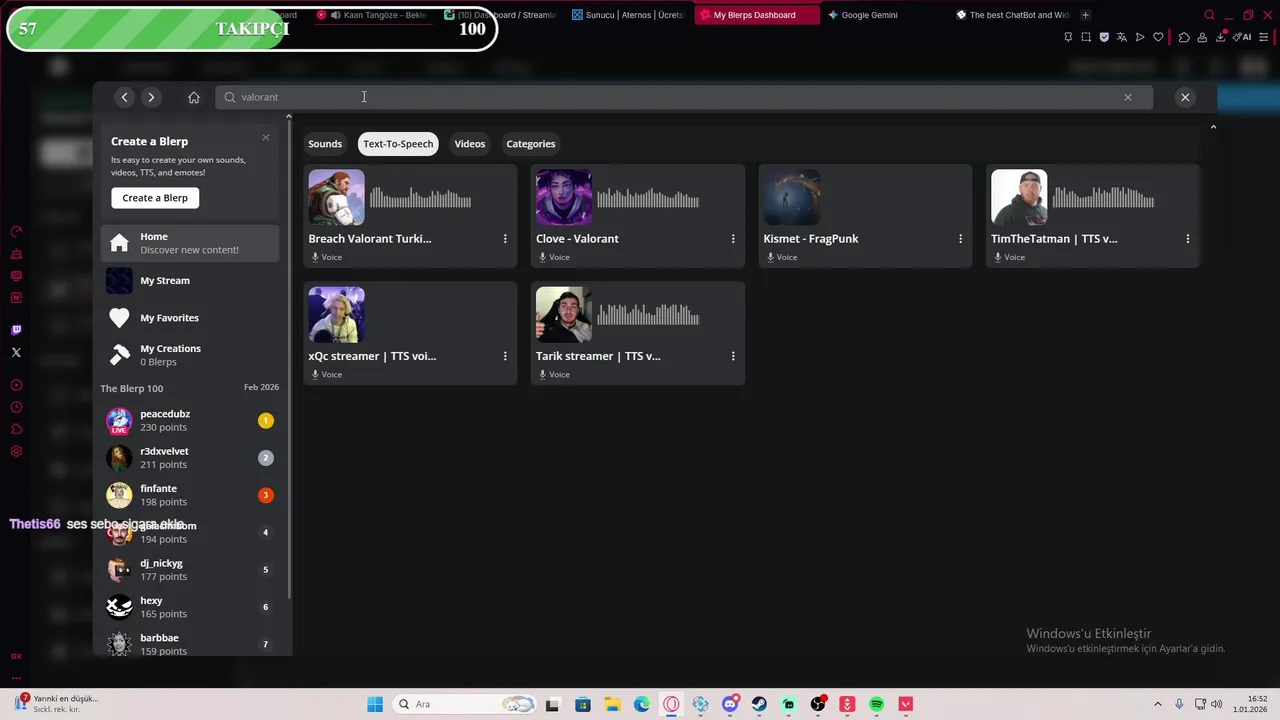
Task: Click the Clove - Valorant title
Action: click(577, 239)
